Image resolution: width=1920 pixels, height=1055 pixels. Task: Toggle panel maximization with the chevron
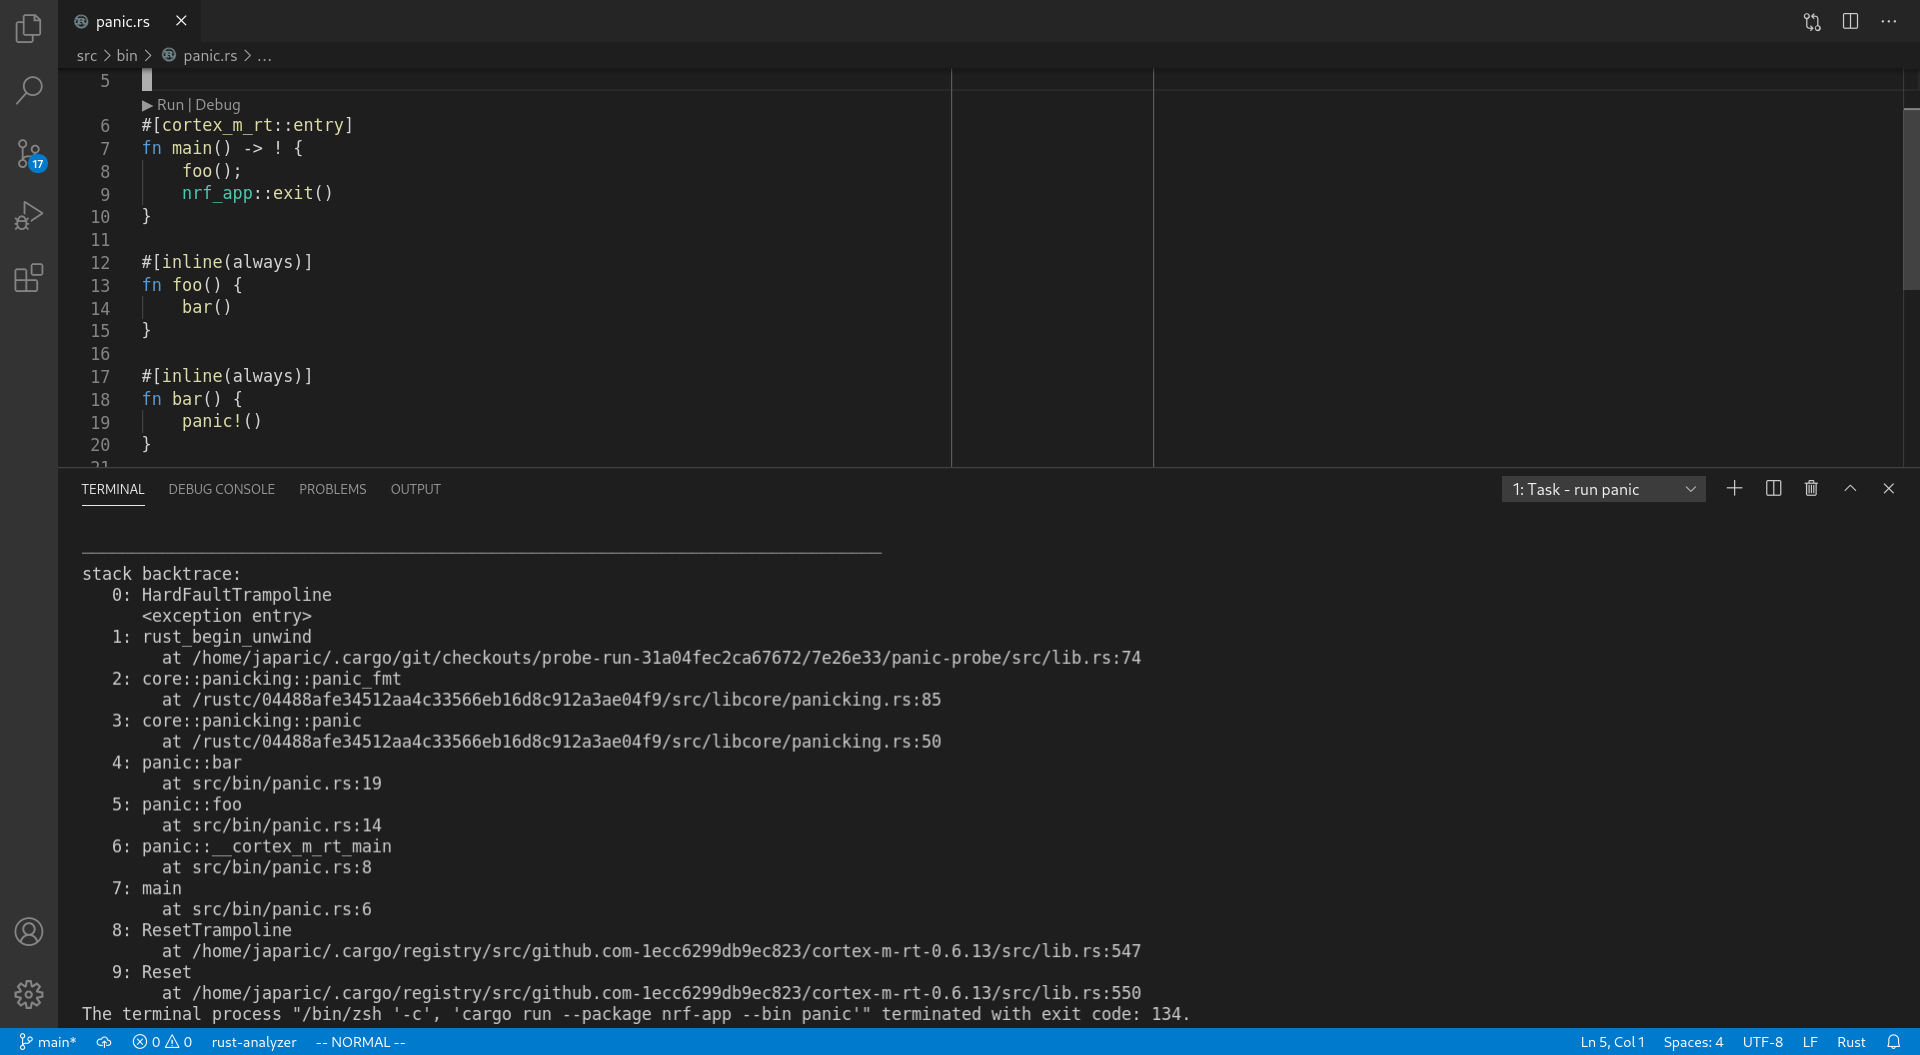[1850, 488]
